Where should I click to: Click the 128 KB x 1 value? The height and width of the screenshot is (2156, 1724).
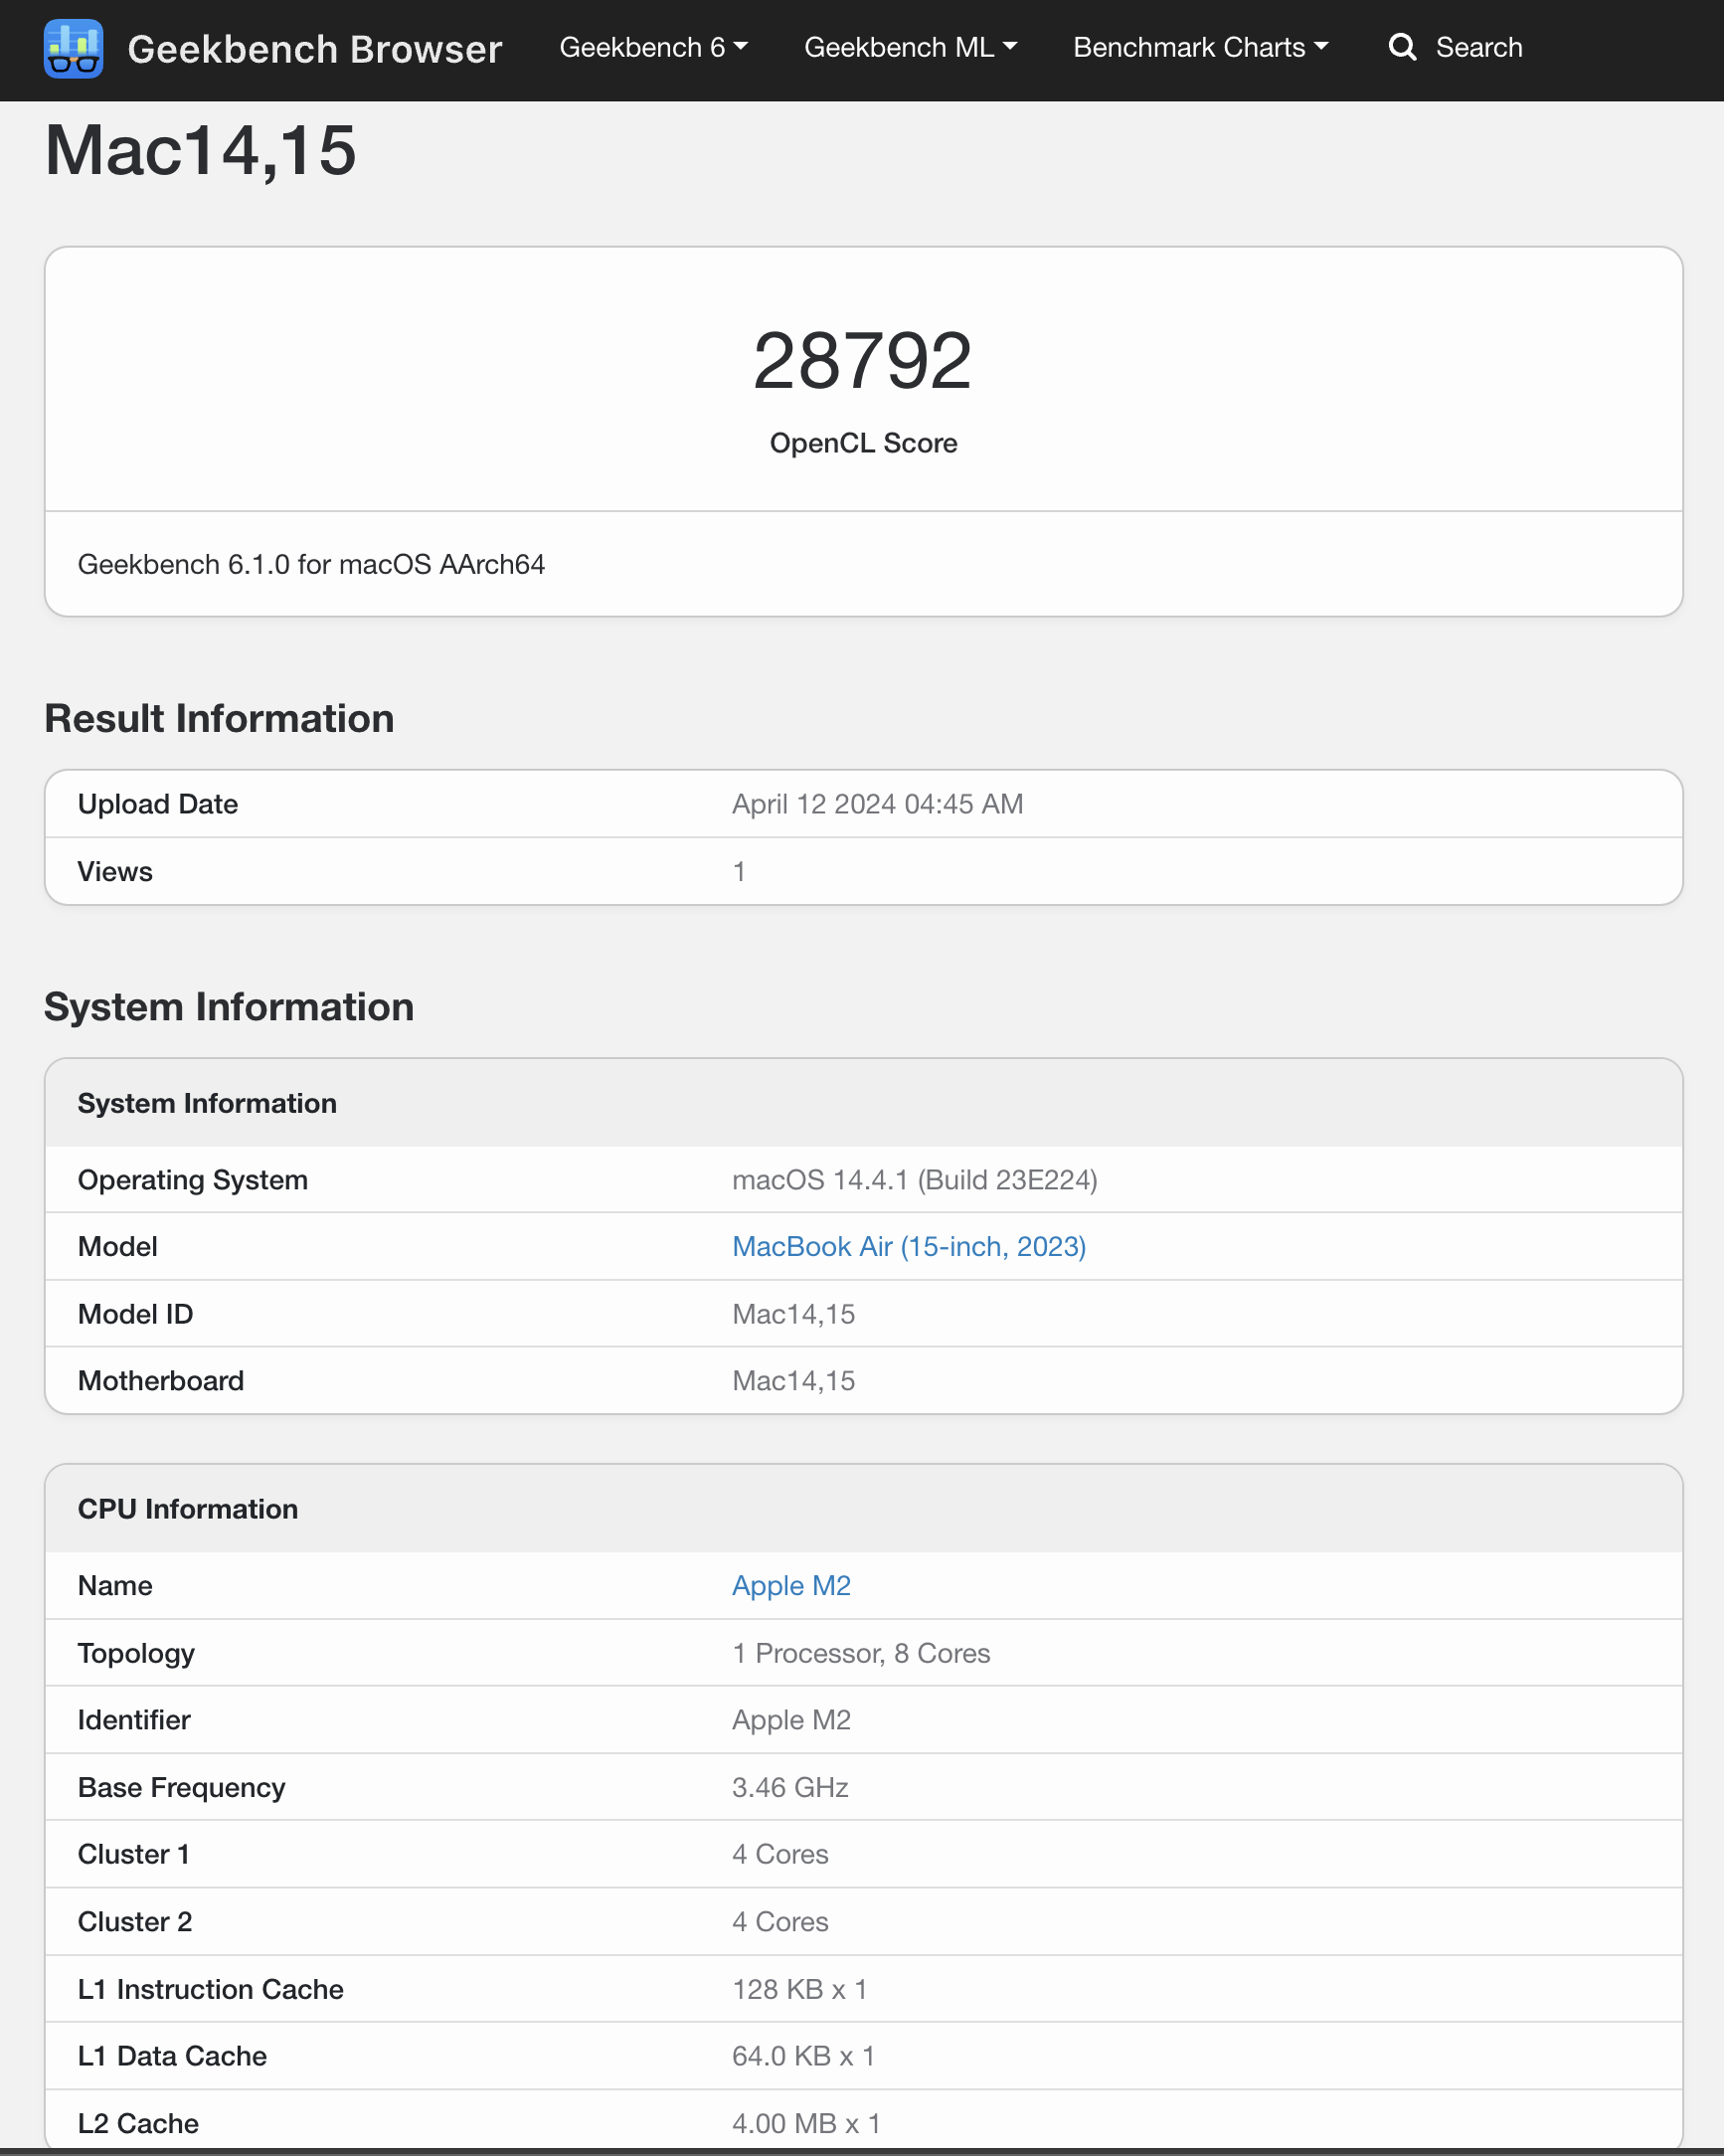click(x=798, y=1989)
